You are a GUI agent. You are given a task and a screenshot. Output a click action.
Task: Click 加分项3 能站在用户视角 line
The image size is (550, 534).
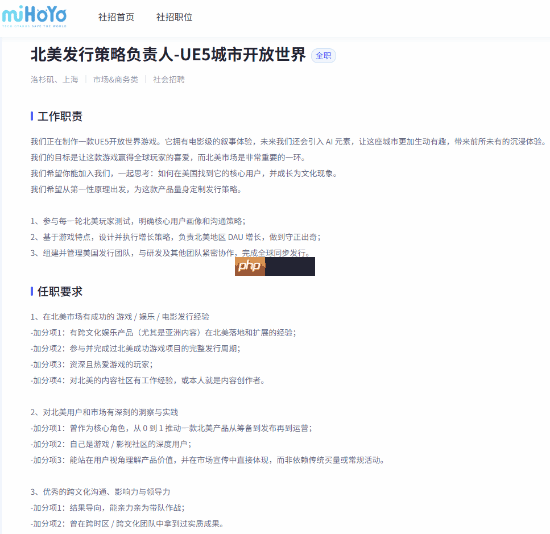click(x=207, y=460)
